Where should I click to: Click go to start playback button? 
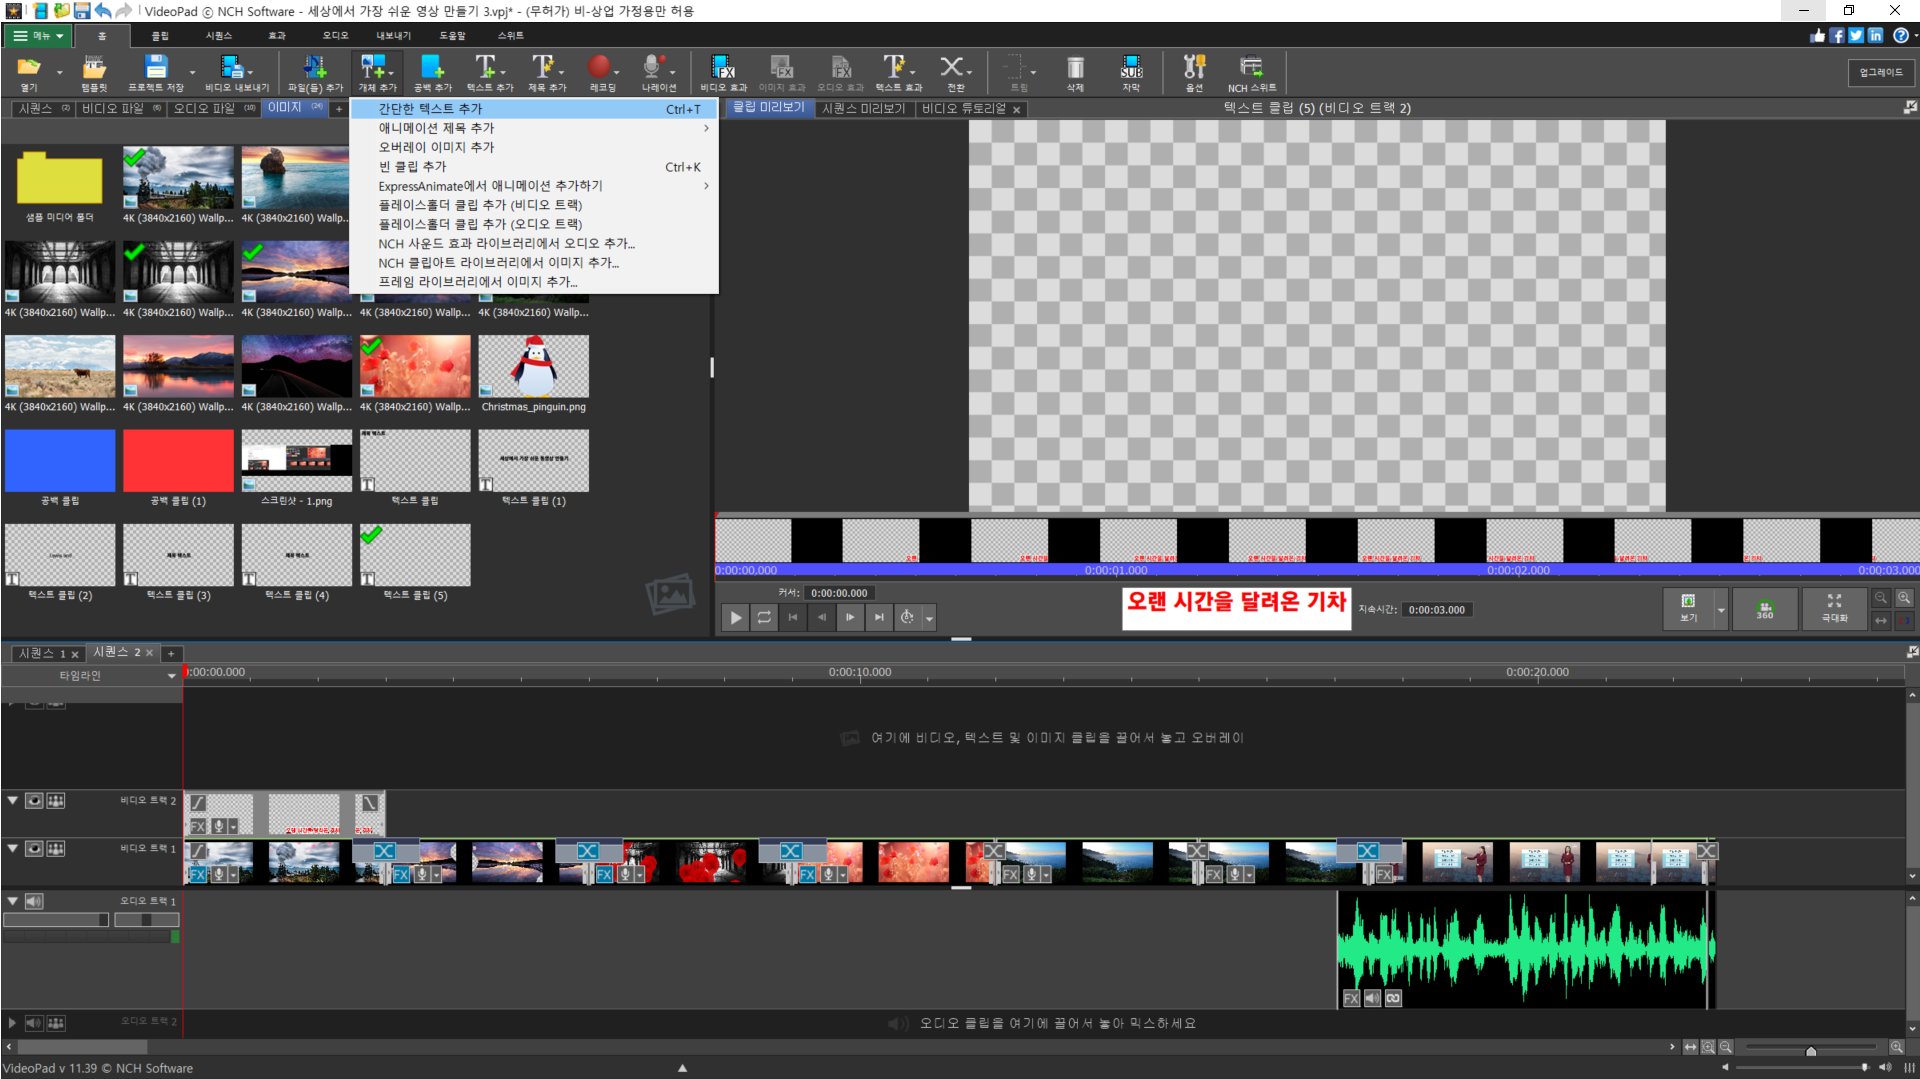click(793, 618)
